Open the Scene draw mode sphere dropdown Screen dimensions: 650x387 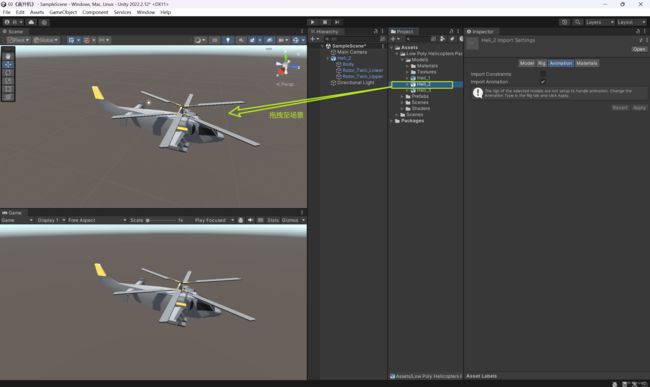pos(200,40)
